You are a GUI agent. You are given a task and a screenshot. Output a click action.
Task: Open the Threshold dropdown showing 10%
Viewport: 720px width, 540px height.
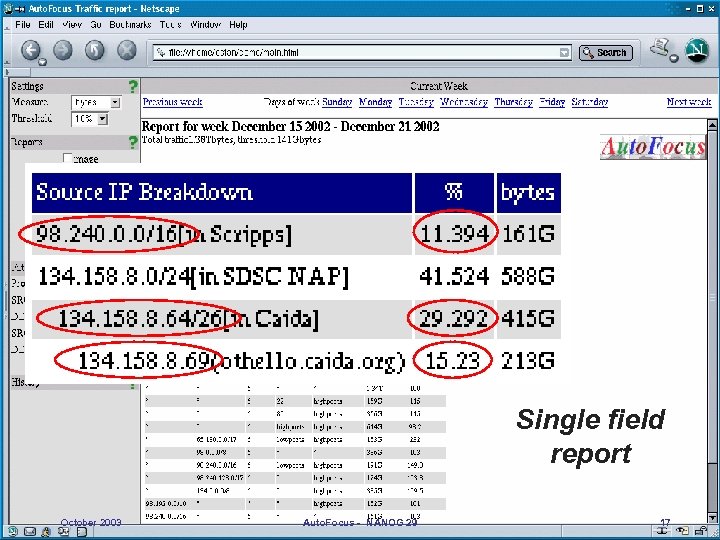pos(90,119)
